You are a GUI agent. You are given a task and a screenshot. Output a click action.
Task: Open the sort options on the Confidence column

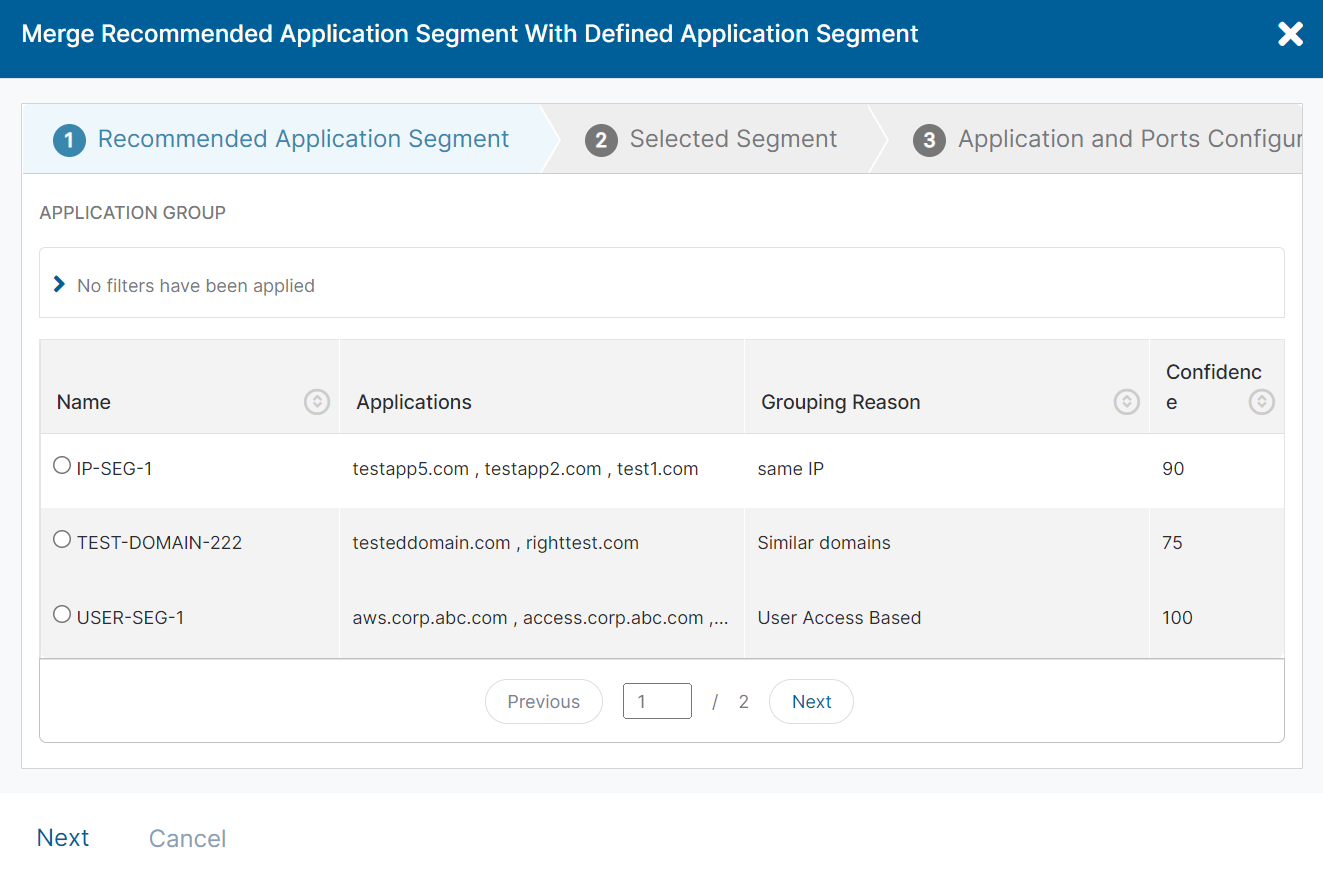pyautogui.click(x=1261, y=401)
